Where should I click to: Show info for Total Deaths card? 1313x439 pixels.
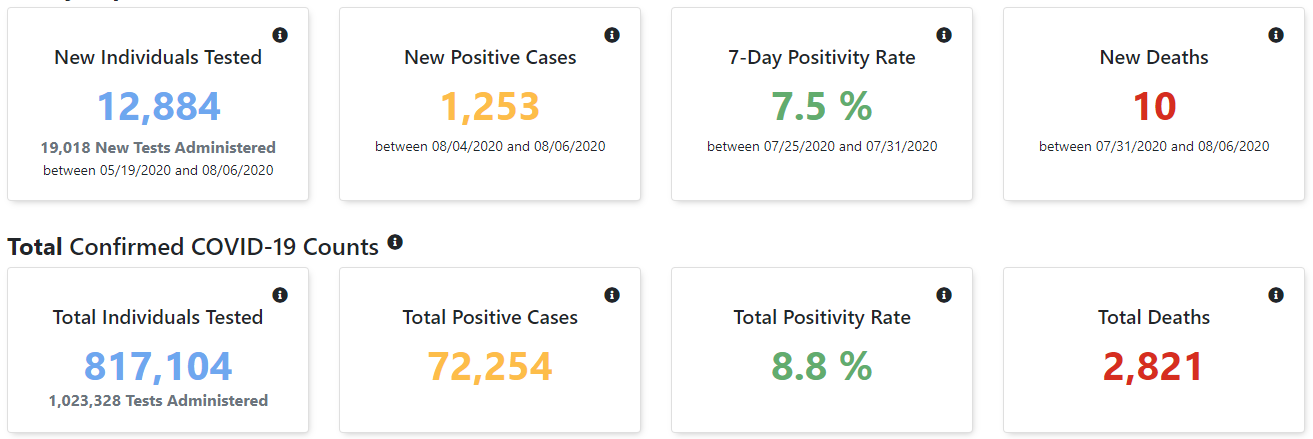click(1276, 295)
